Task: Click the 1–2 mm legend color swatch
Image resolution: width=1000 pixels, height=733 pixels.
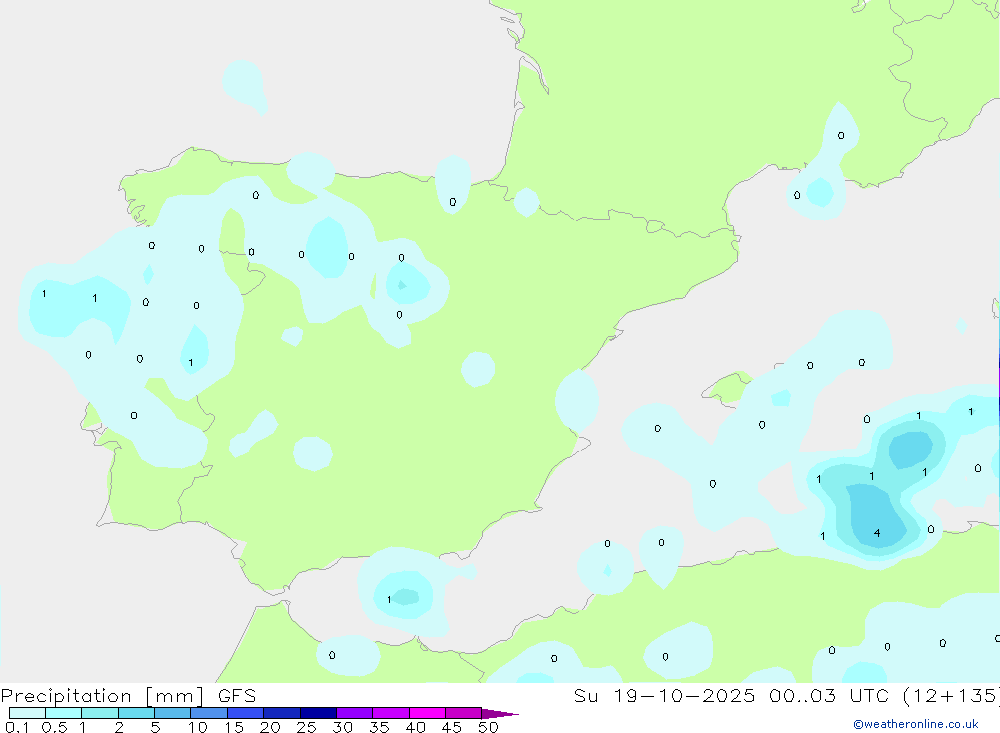Action: 99,713
